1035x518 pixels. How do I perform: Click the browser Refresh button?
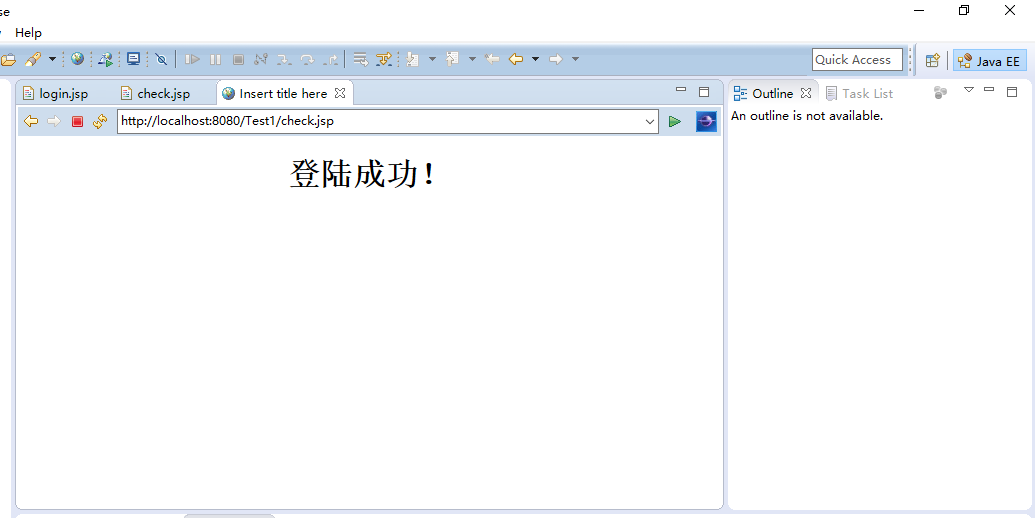coord(100,121)
